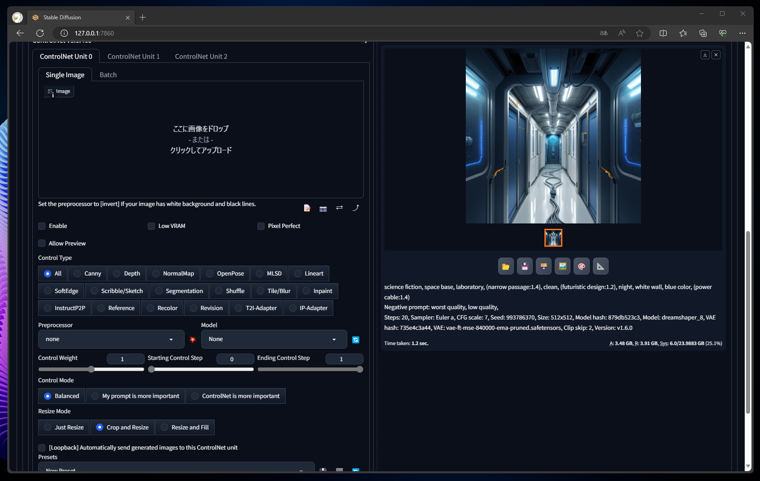Select the generated image thumbnail
Viewport: 760px width, 481px height.
coord(553,238)
